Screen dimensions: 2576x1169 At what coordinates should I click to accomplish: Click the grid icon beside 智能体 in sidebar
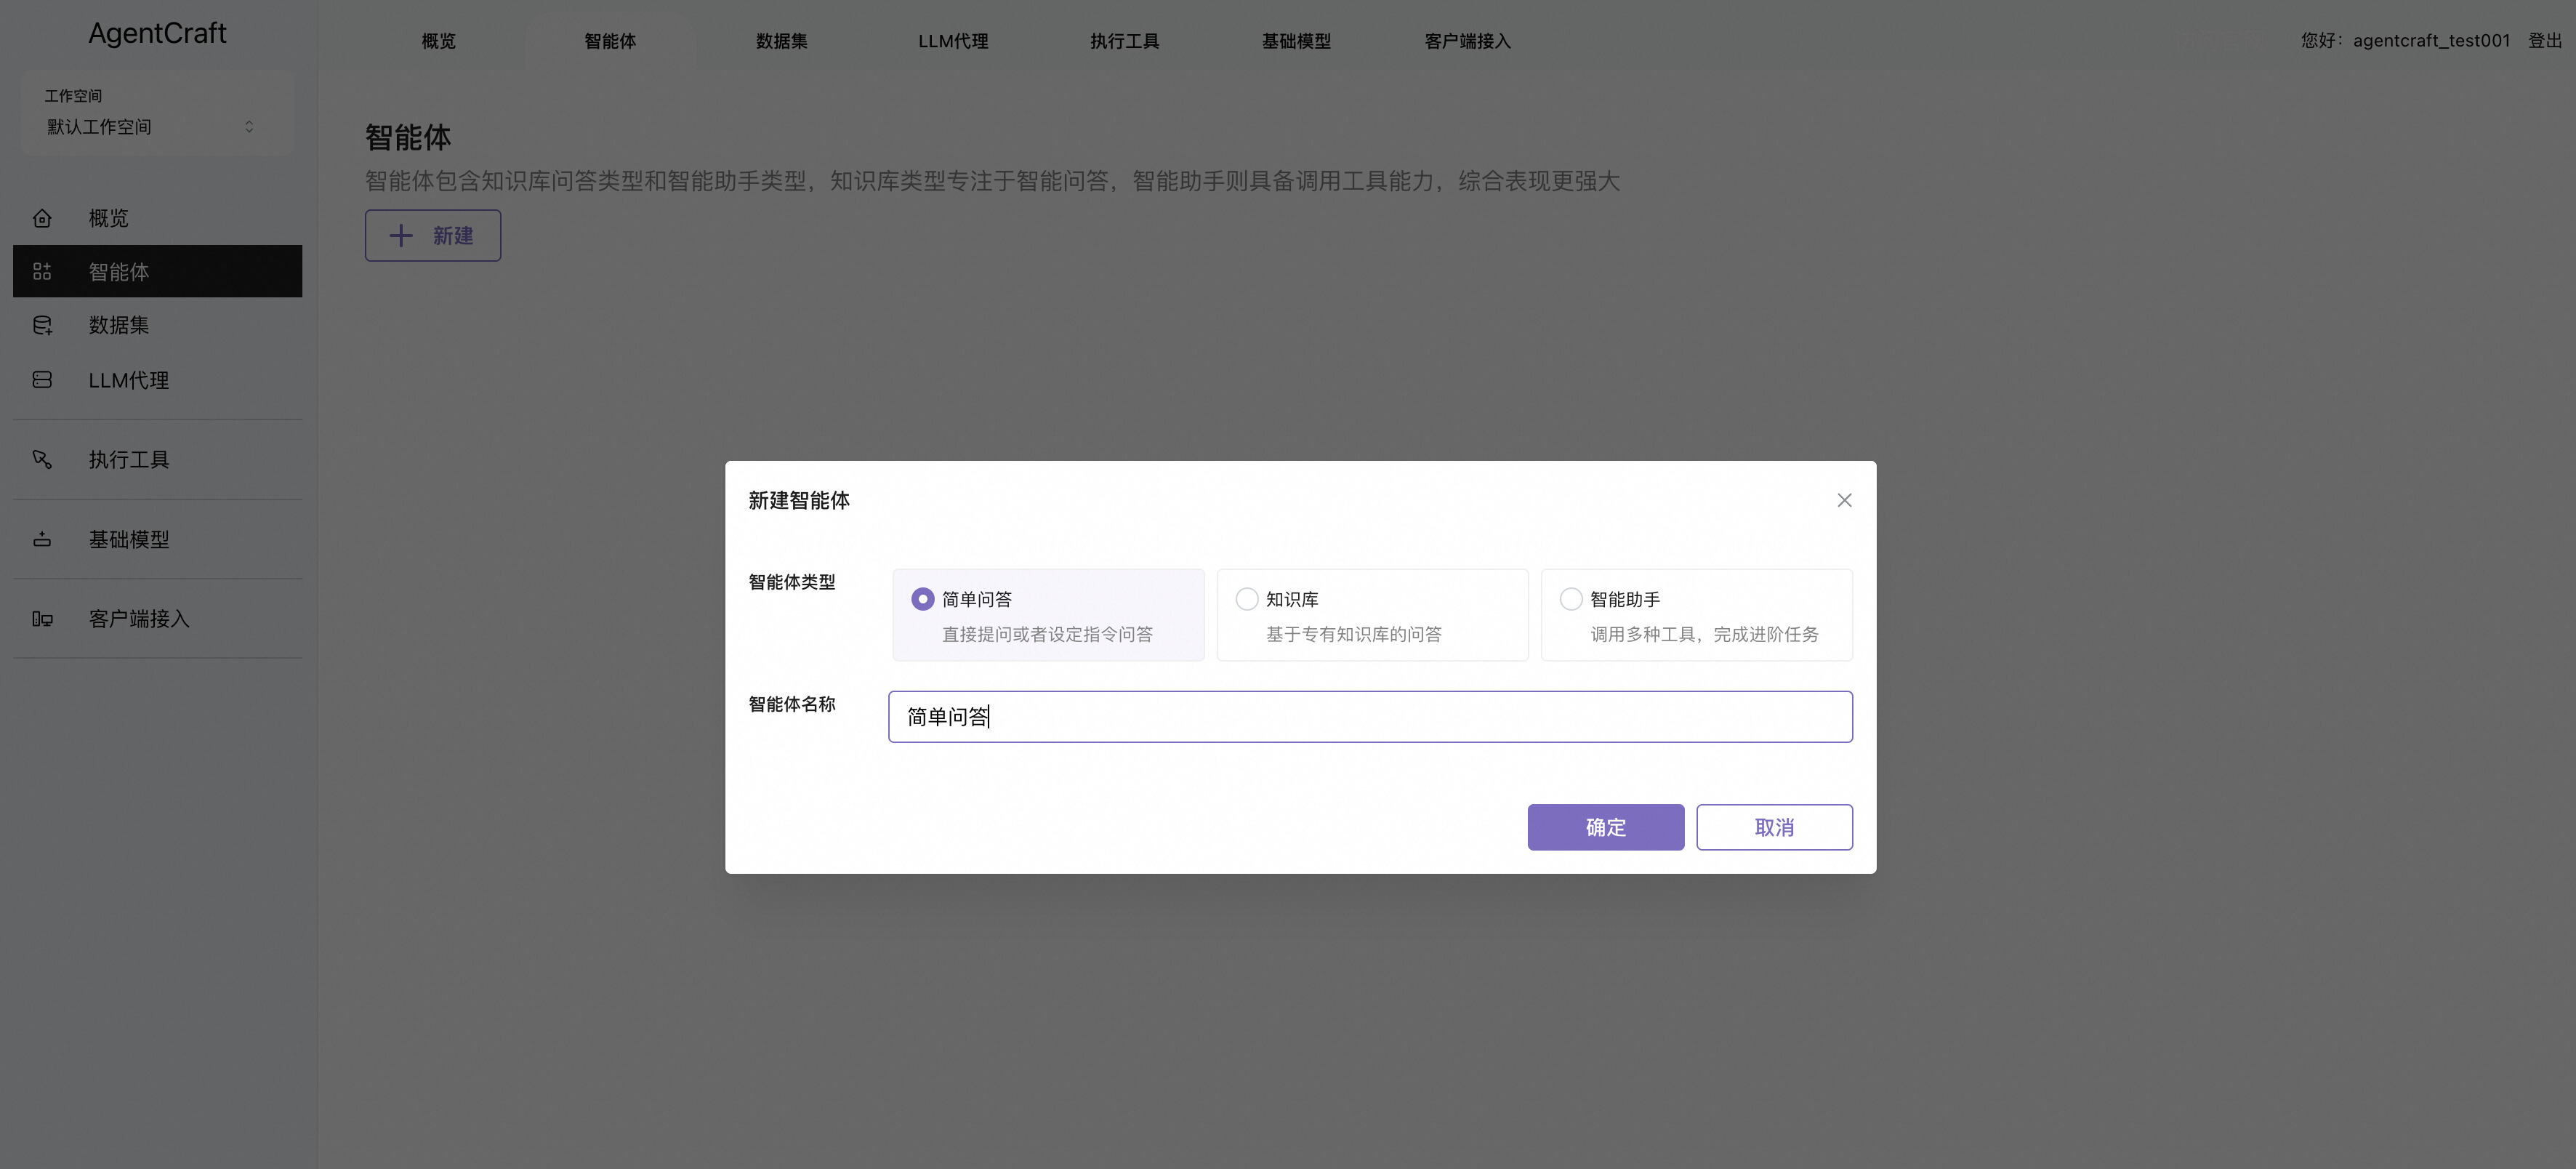click(42, 272)
